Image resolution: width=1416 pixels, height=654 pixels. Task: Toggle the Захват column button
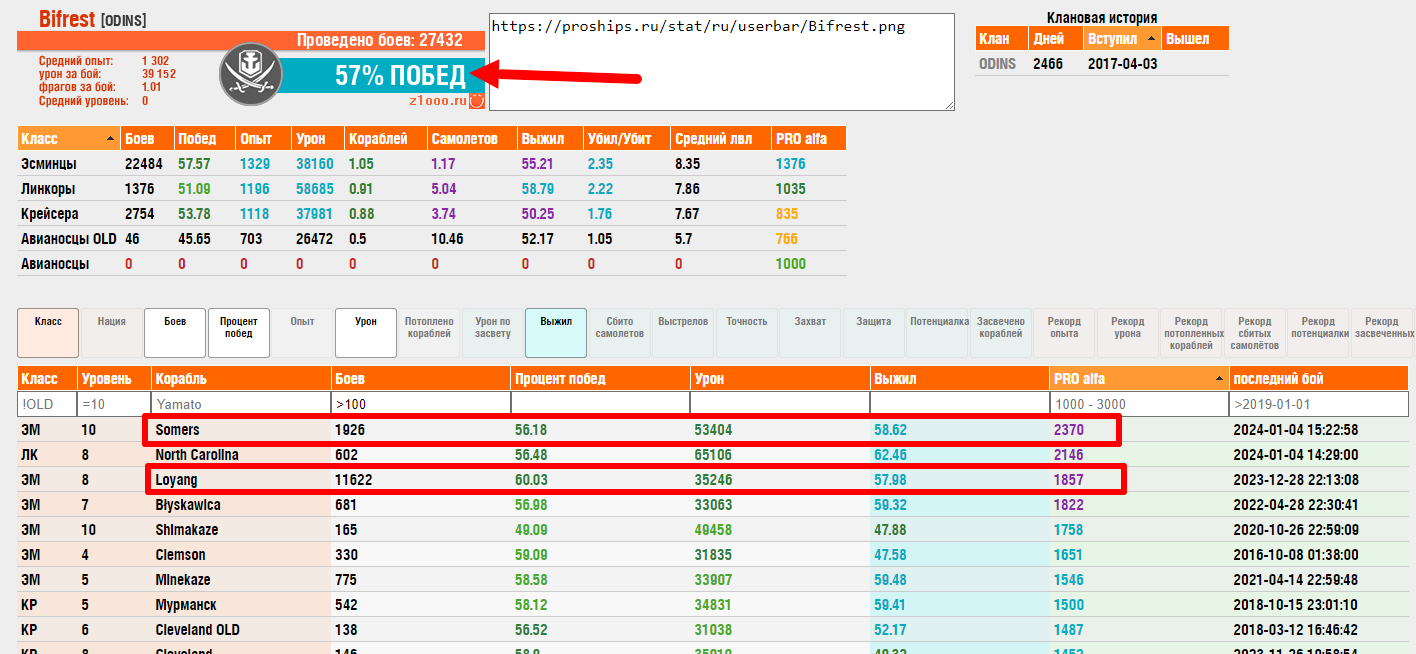[x=810, y=333]
